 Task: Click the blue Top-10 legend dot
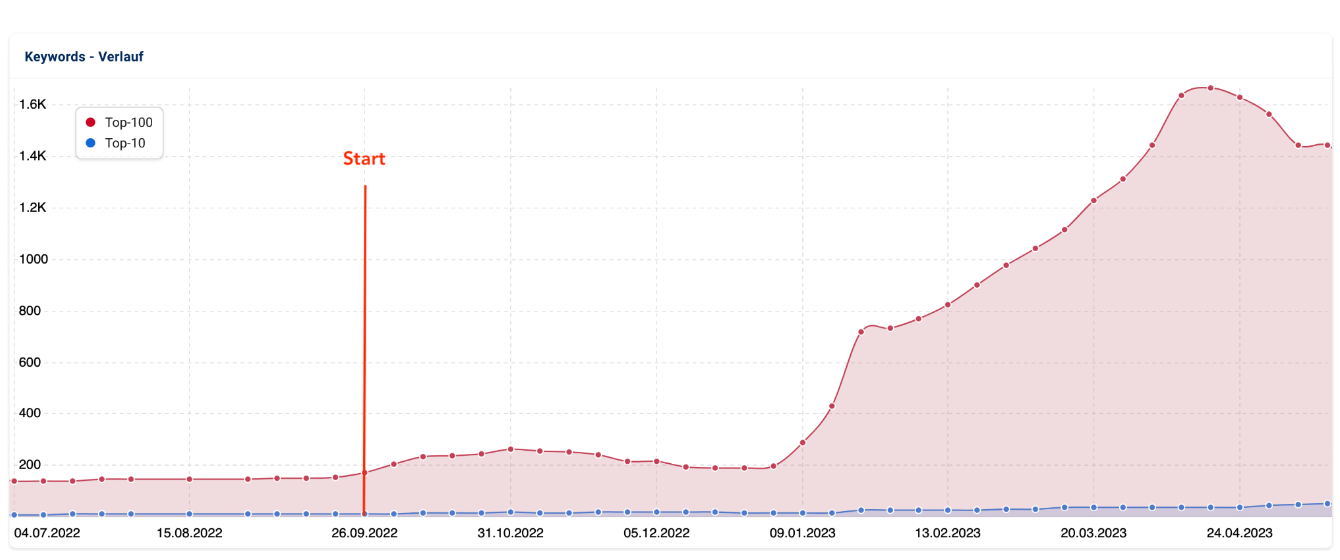coord(90,143)
